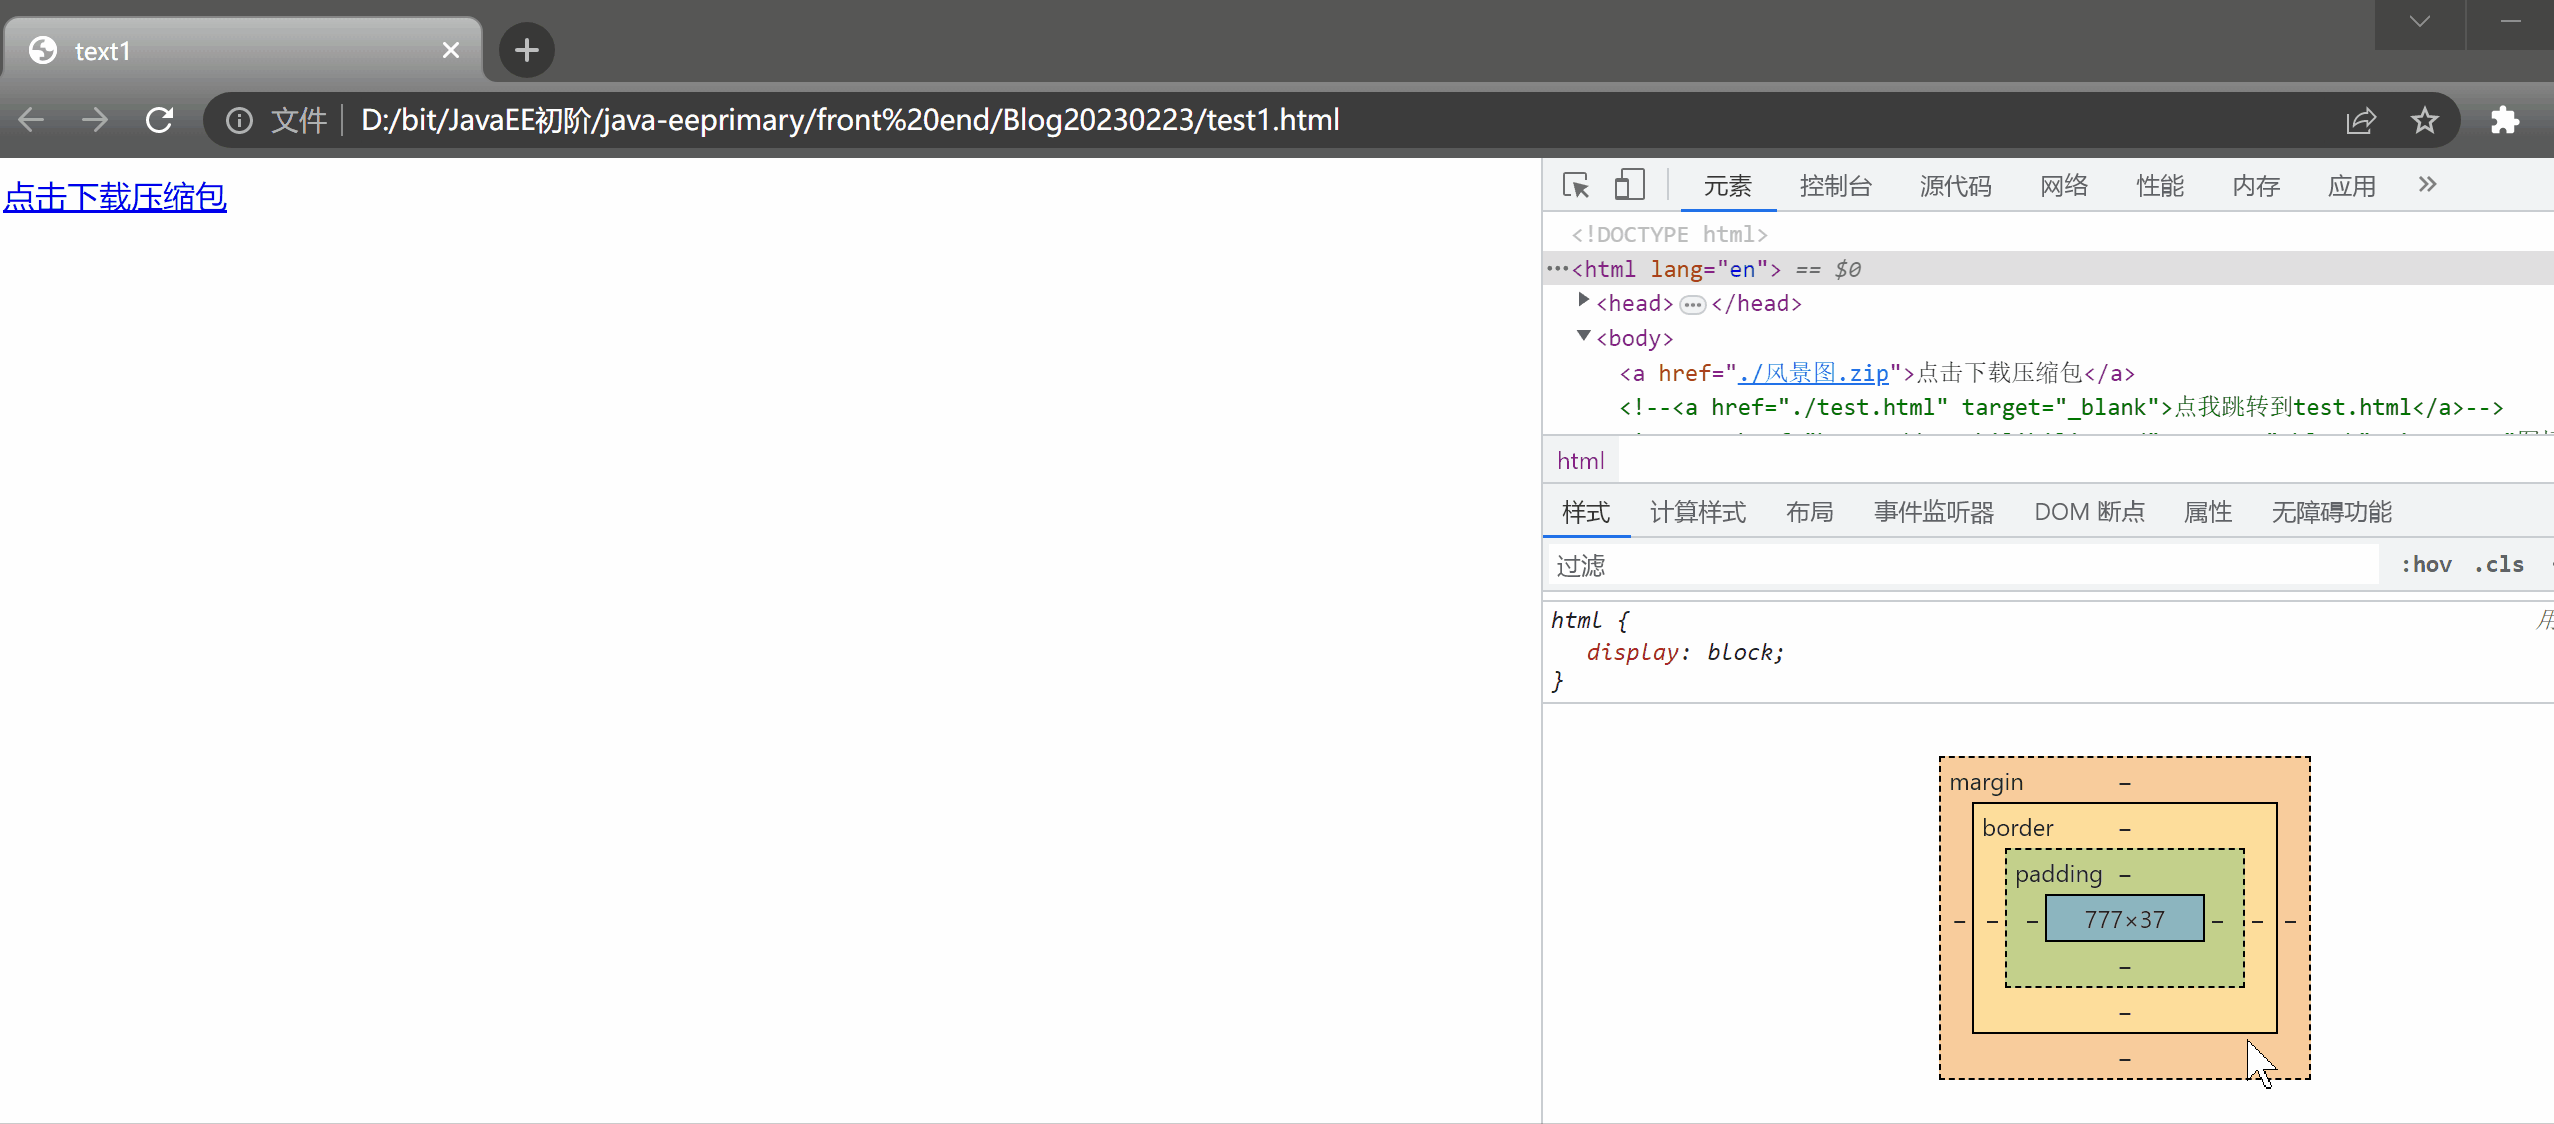Click the globe favicon on text1 tab
The width and height of the screenshot is (2554, 1124).
pyautogui.click(x=43, y=50)
